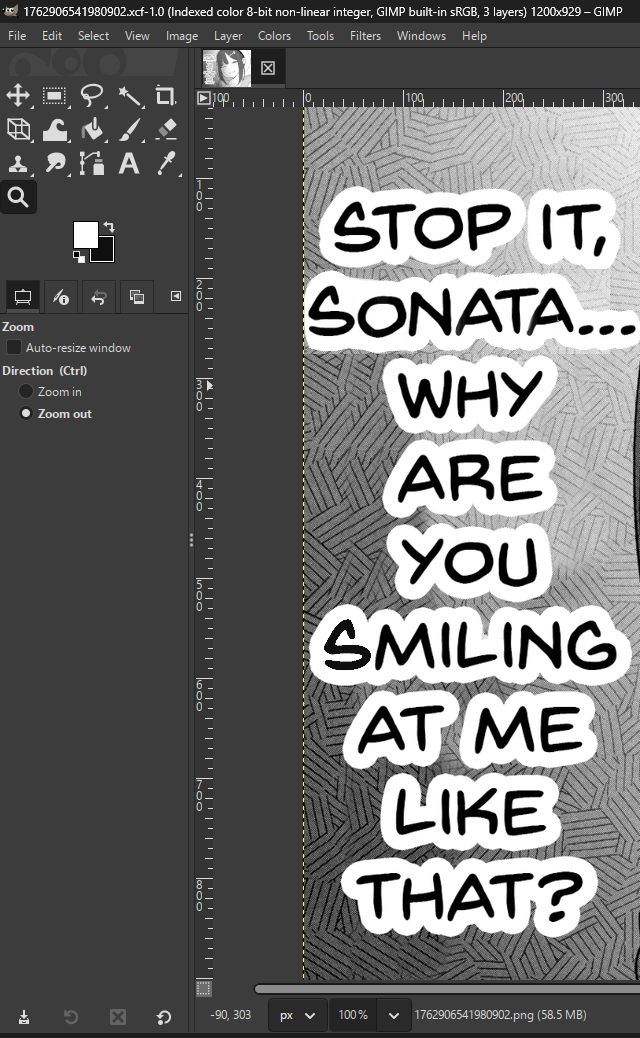Click the foreground white color swatch
The height and width of the screenshot is (1038, 640).
tap(84, 234)
